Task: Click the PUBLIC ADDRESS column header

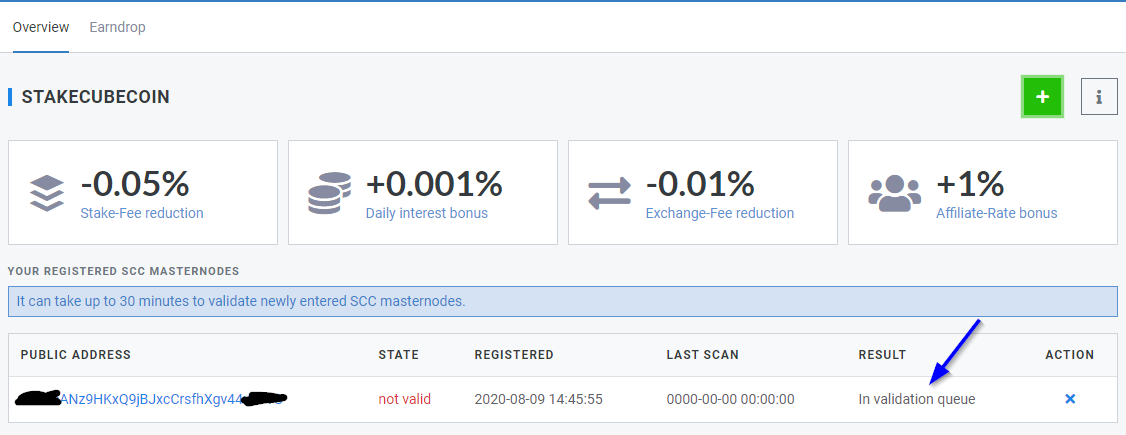Action: [x=75, y=355]
